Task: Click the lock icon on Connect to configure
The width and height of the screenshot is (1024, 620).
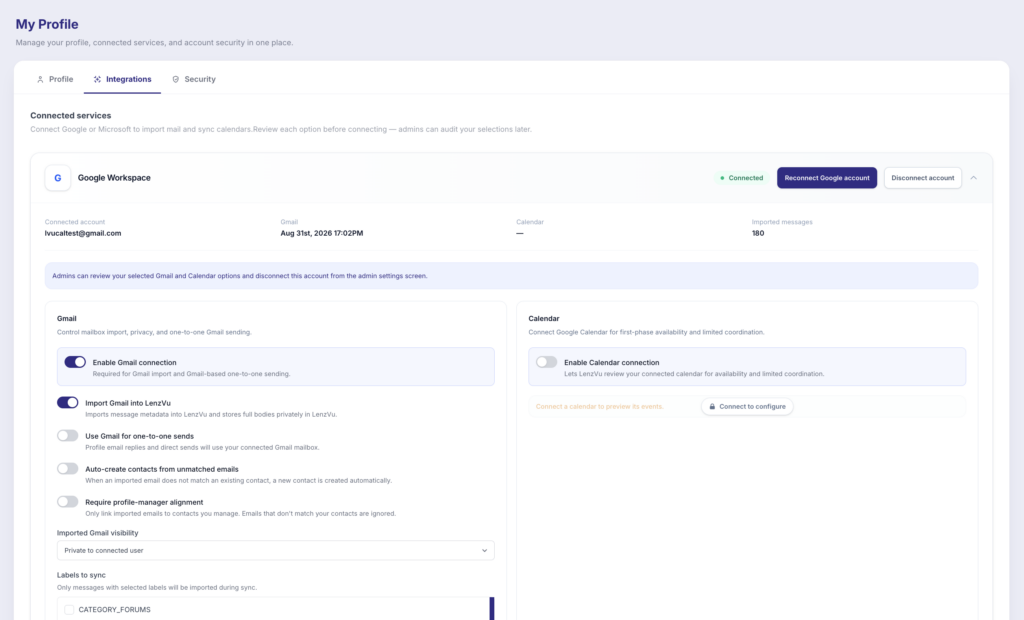Action: point(712,406)
